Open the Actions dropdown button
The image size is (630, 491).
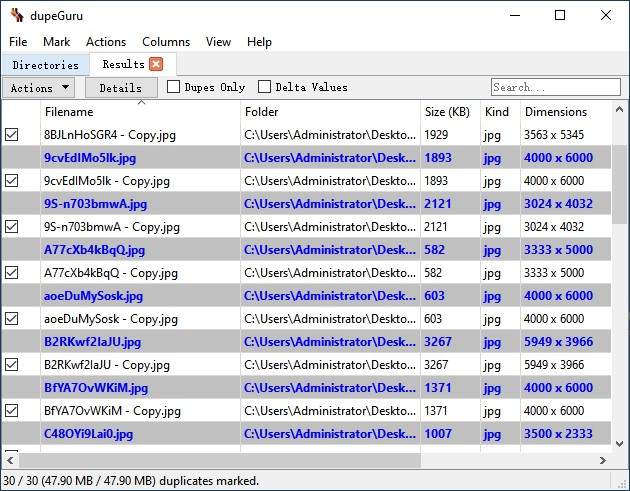(x=40, y=88)
